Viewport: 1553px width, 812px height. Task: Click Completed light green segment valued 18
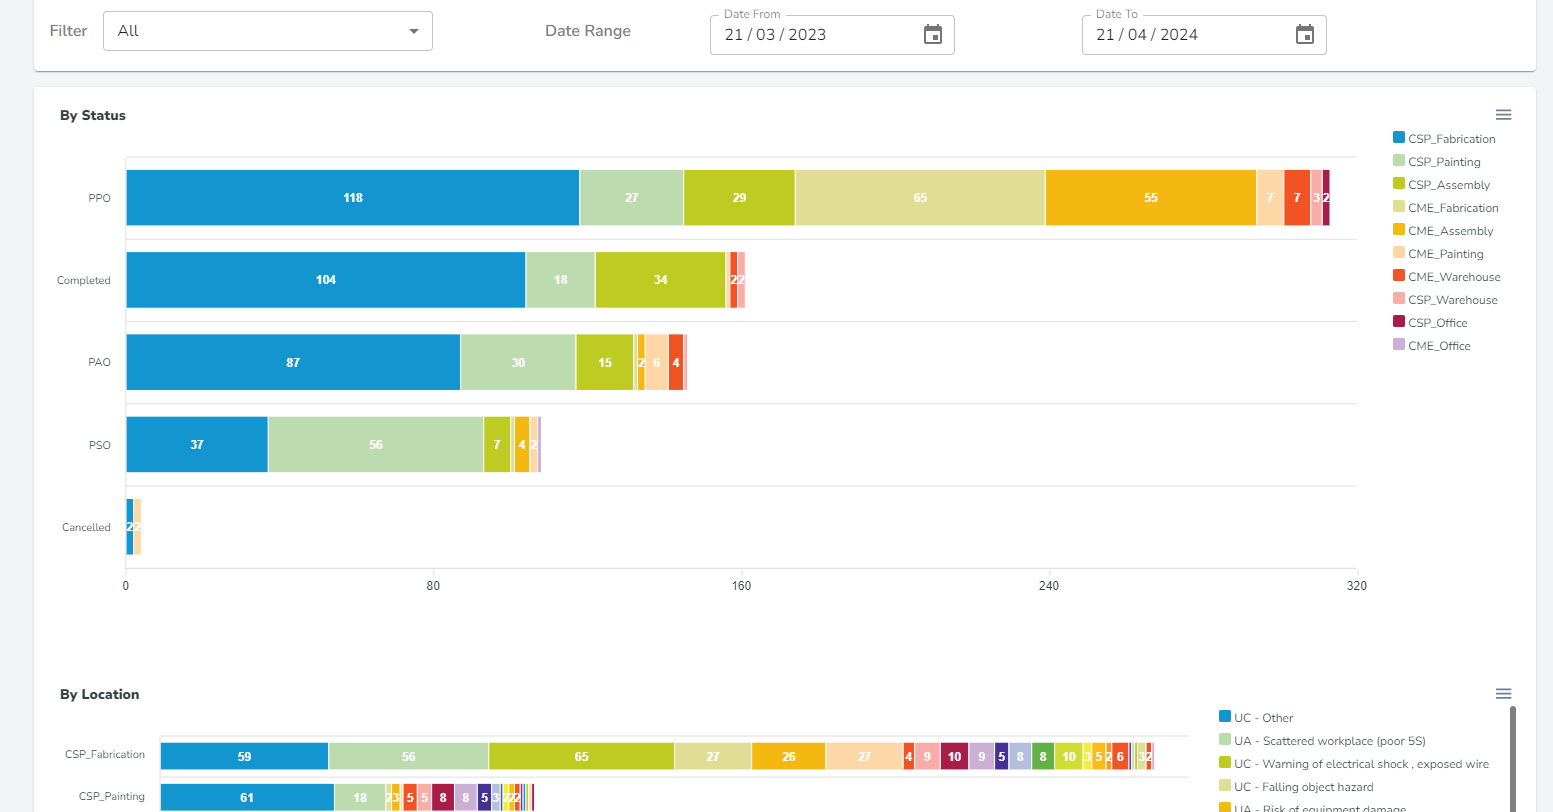pyautogui.click(x=561, y=280)
